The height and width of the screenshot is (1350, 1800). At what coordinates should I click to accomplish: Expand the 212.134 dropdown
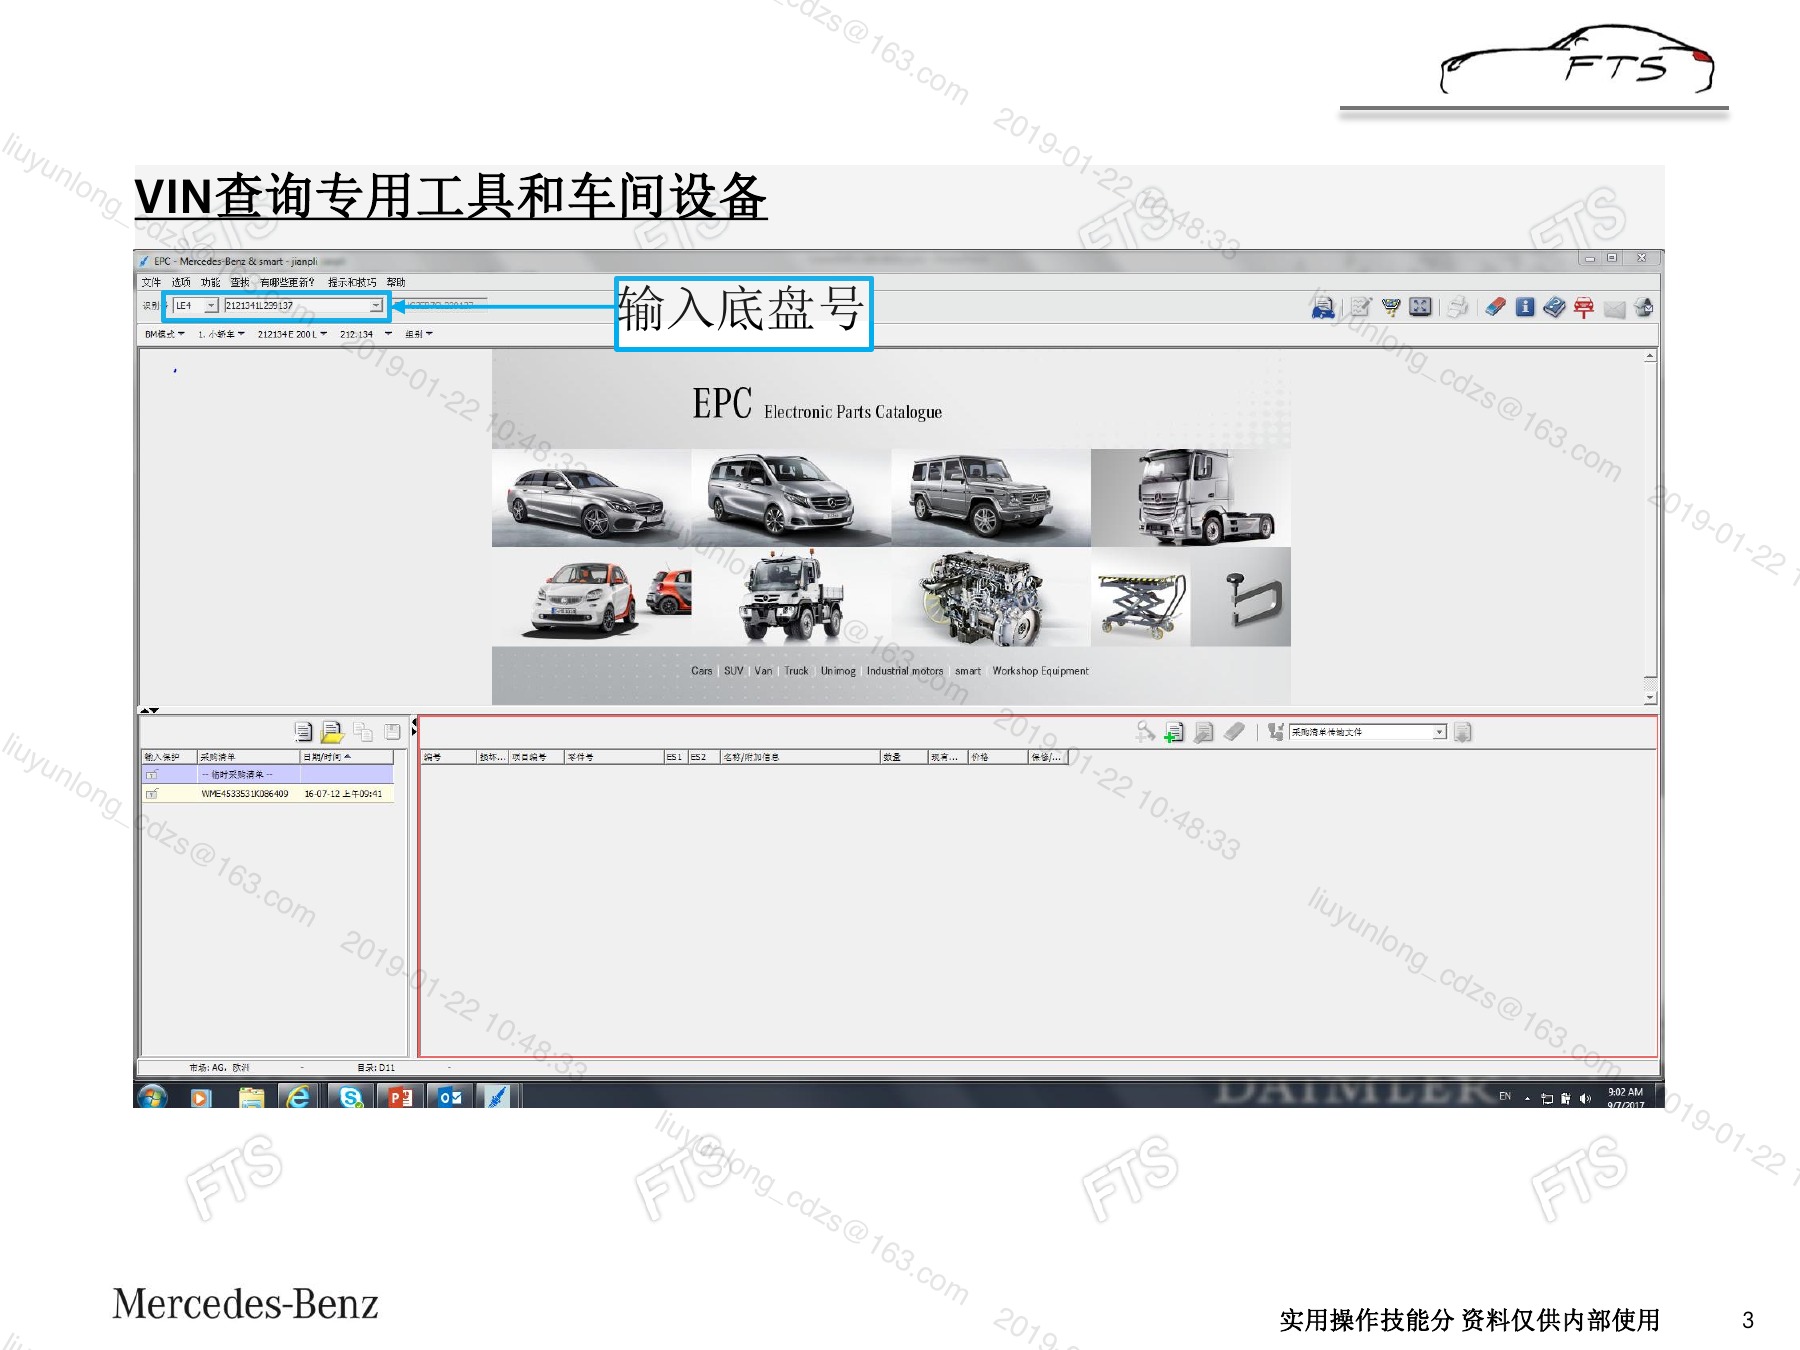pyautogui.click(x=366, y=334)
